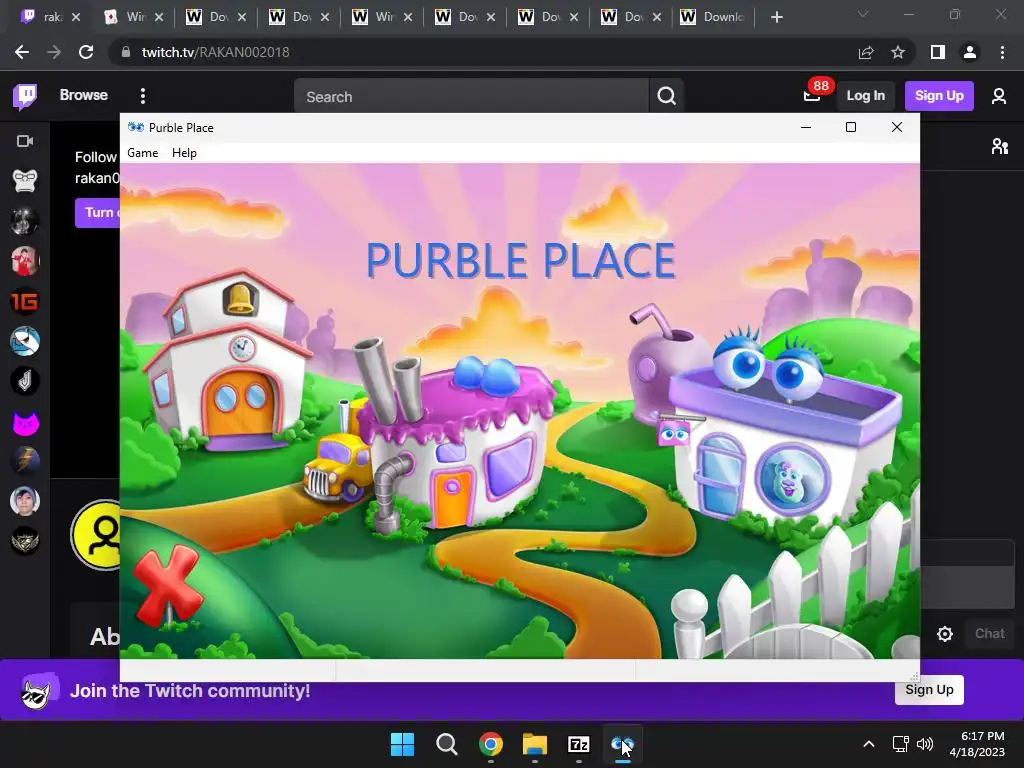Screen dimensions: 1024x768
Task: Click the yellow delivery truck
Action: point(336,469)
